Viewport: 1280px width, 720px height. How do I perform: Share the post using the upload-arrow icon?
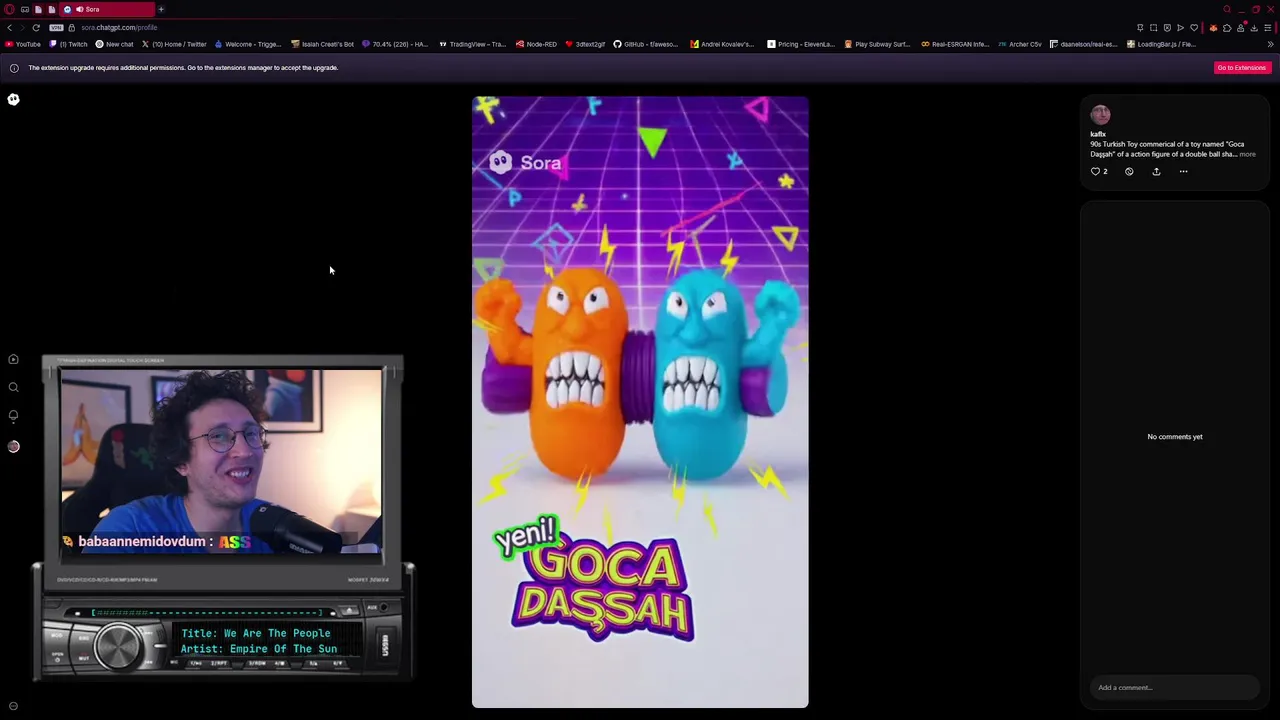pyautogui.click(x=1156, y=171)
